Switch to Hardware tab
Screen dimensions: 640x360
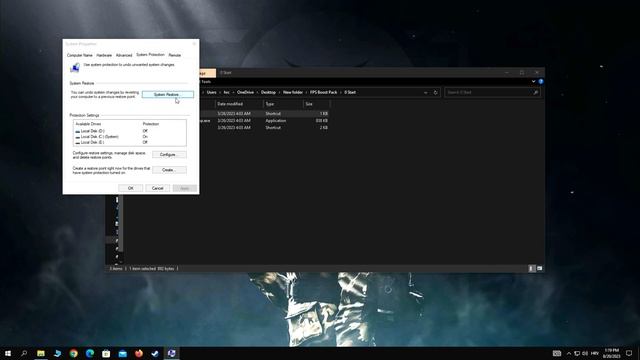tap(104, 55)
